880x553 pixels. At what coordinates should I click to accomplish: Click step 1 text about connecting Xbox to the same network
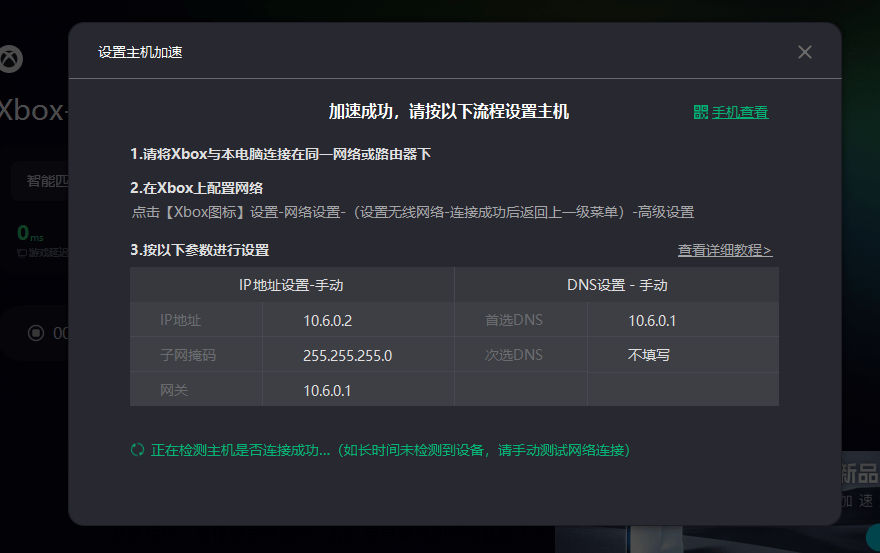[x=281, y=154]
